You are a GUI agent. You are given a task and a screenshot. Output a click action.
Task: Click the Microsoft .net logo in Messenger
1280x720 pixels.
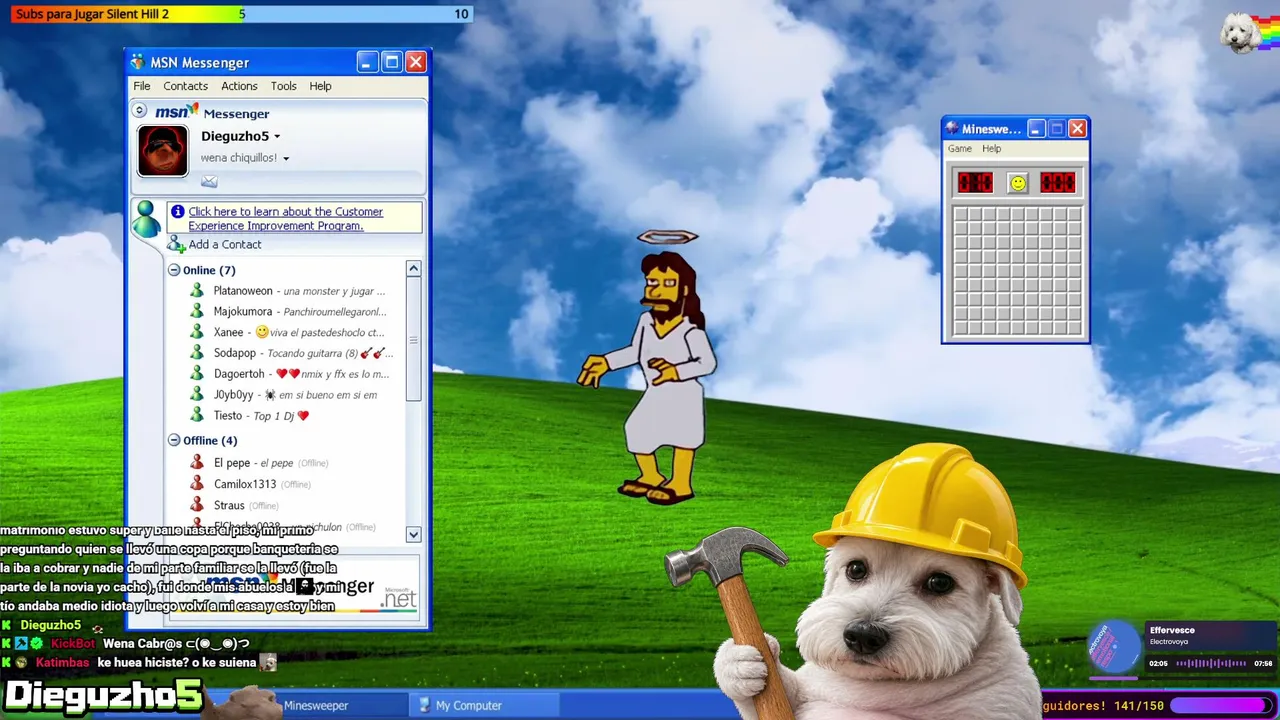pos(399,597)
